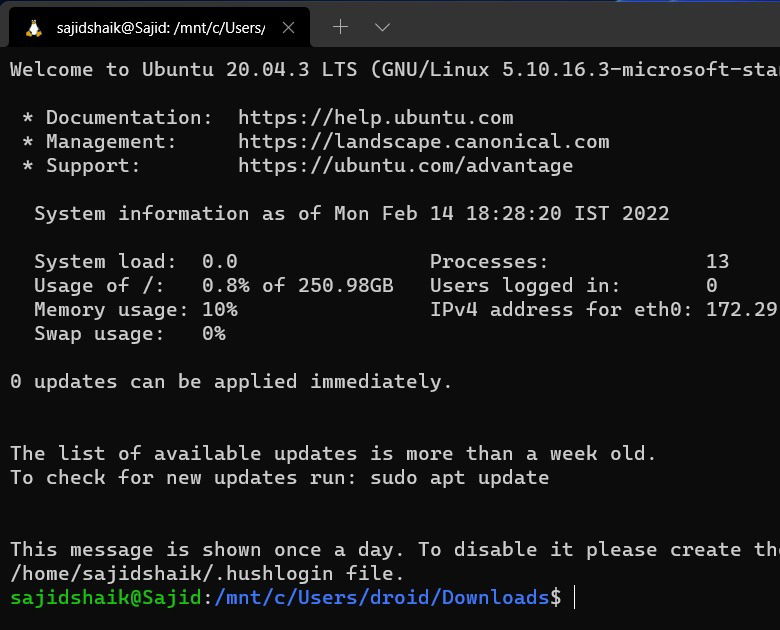Screen dimensions: 780x630
Task: Open the ubuntu.com/advantage support link
Action: point(405,166)
